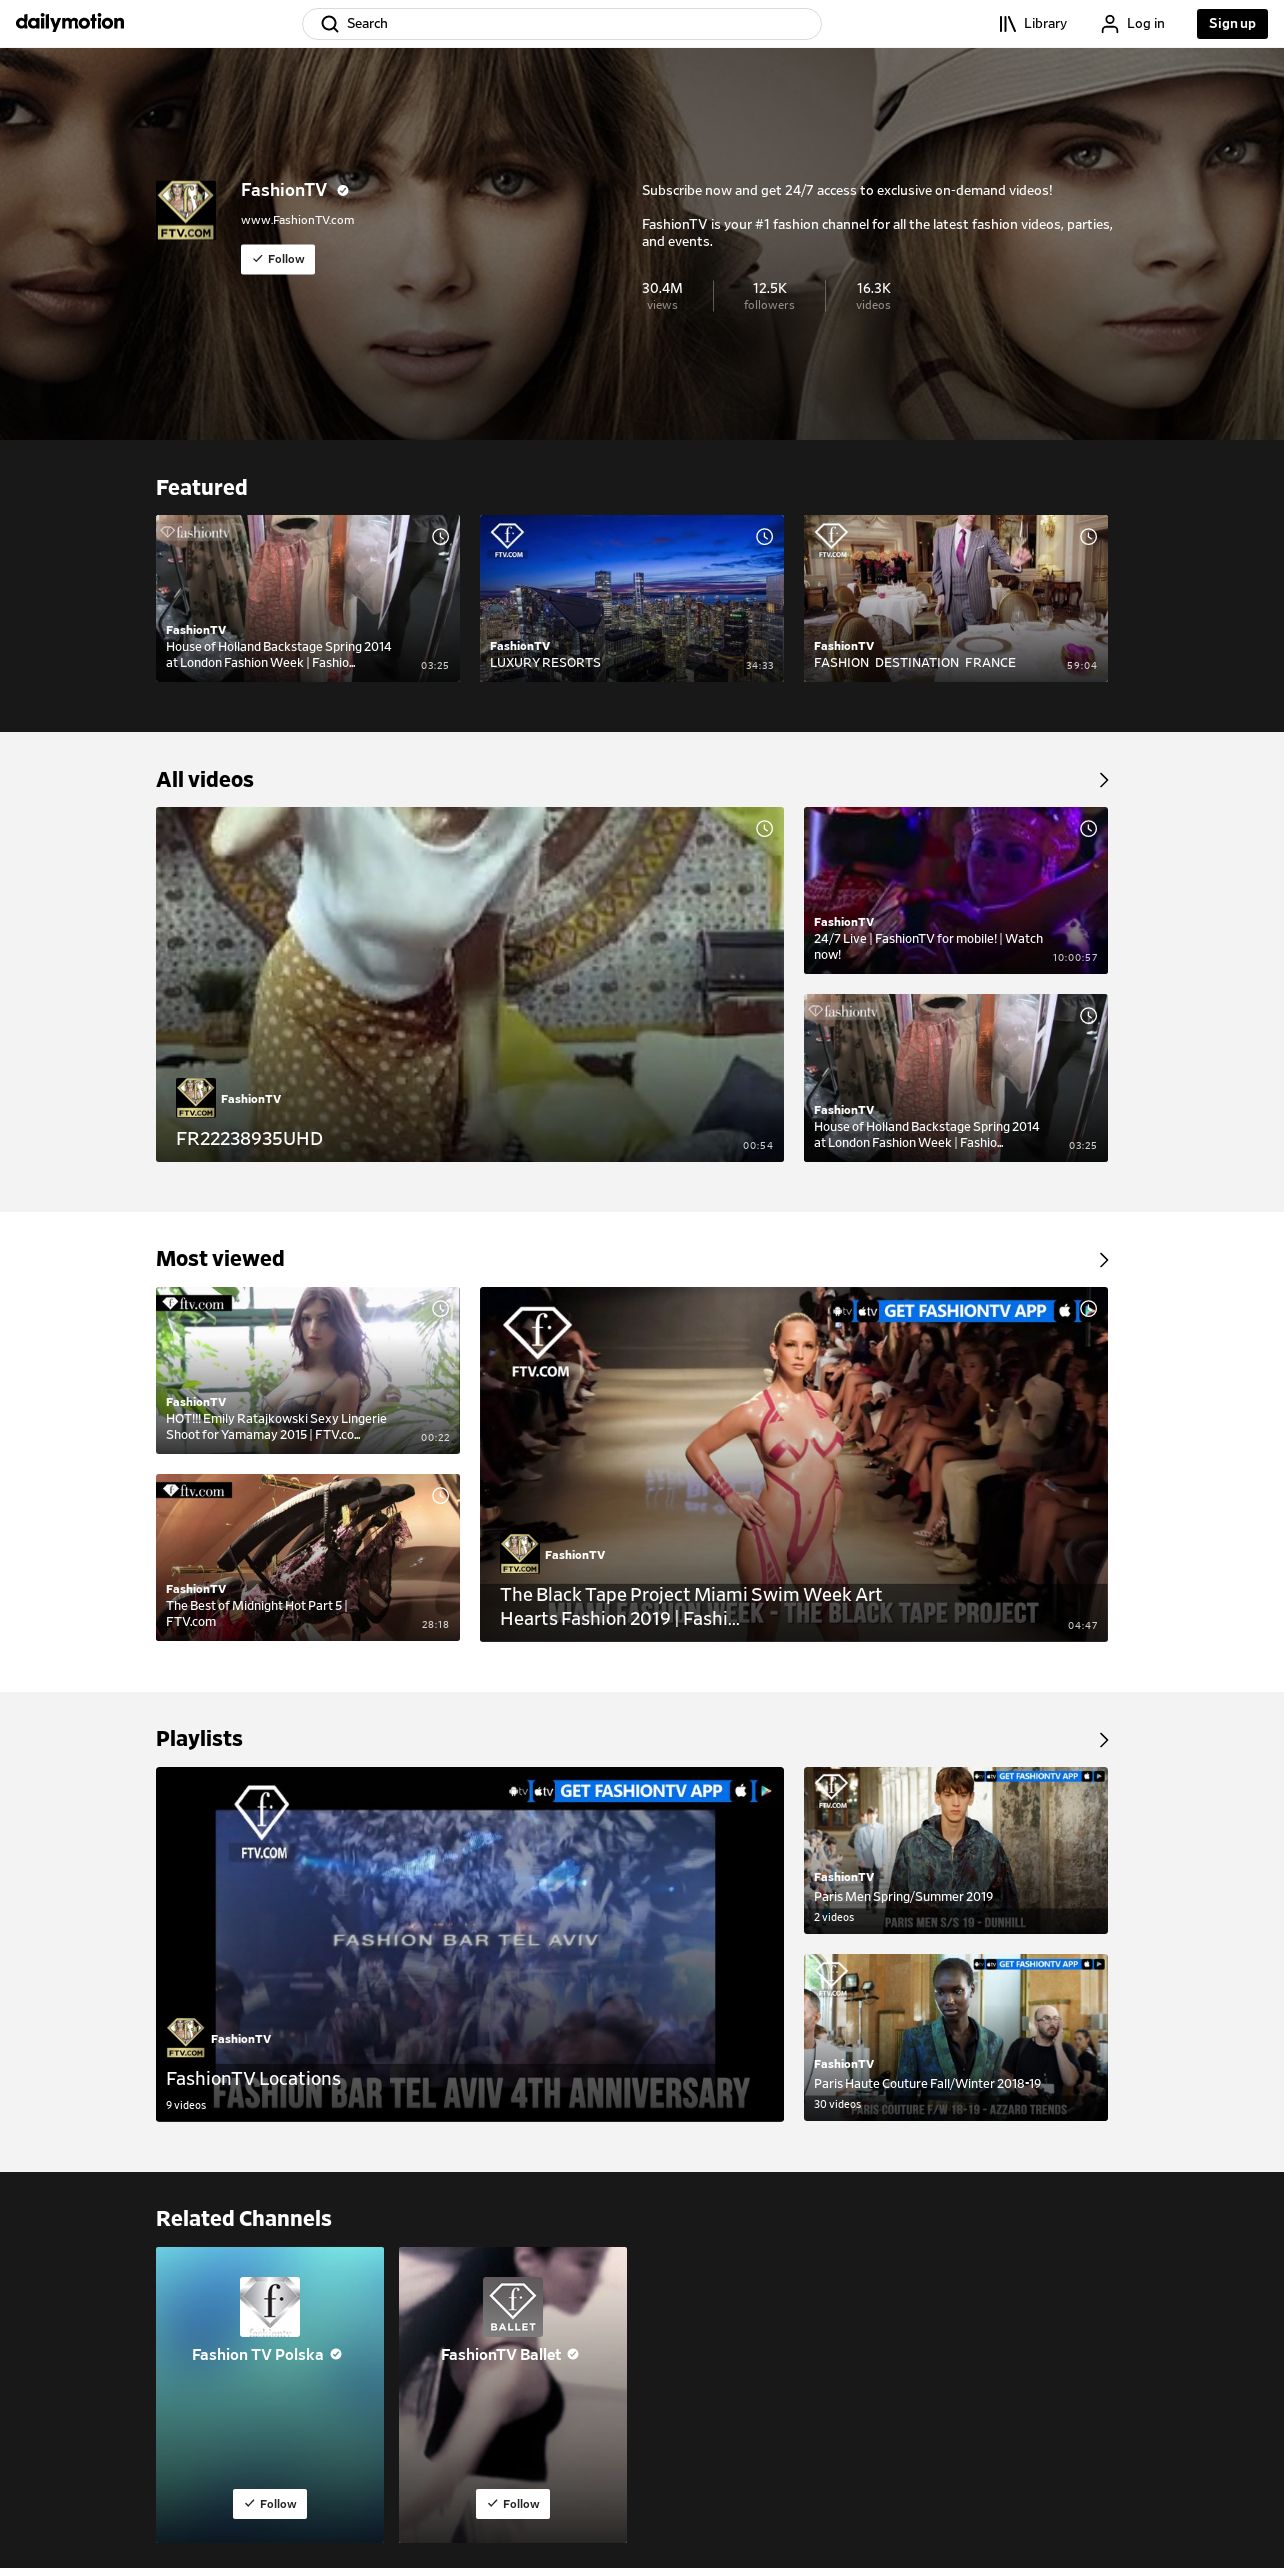Open 24/7 Live FashionTV for mobile video
The width and height of the screenshot is (1284, 2568).
click(x=956, y=890)
